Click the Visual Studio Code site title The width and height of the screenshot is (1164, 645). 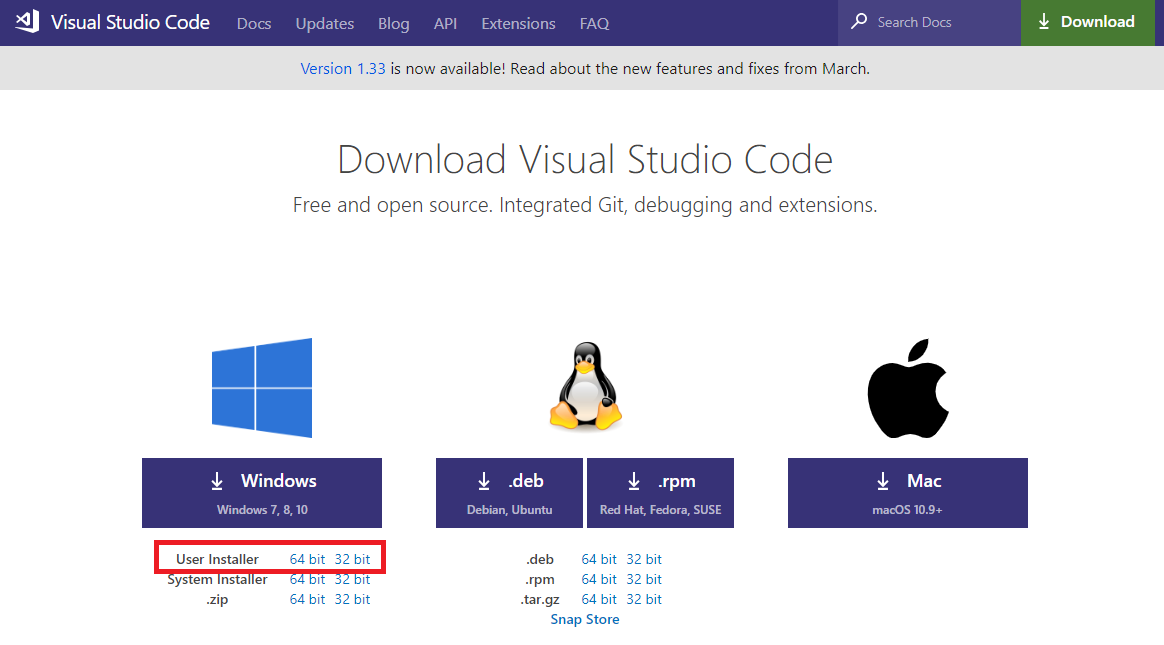click(131, 22)
